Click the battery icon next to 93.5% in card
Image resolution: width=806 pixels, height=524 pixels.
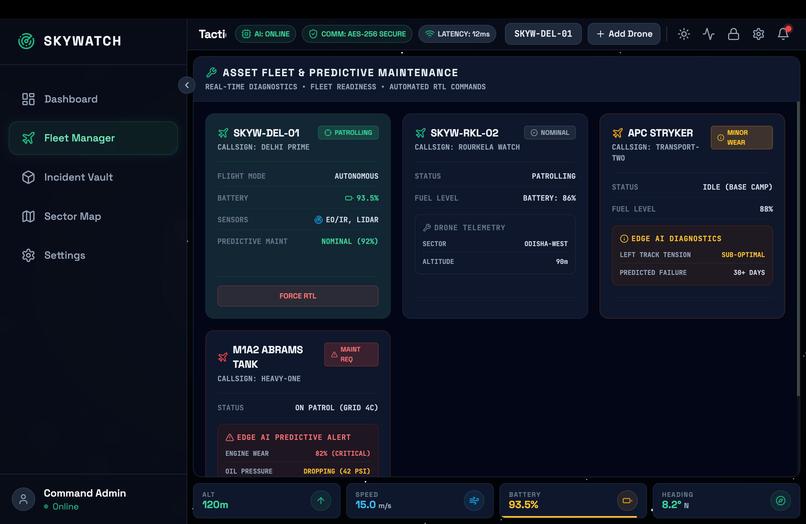click(x=349, y=198)
